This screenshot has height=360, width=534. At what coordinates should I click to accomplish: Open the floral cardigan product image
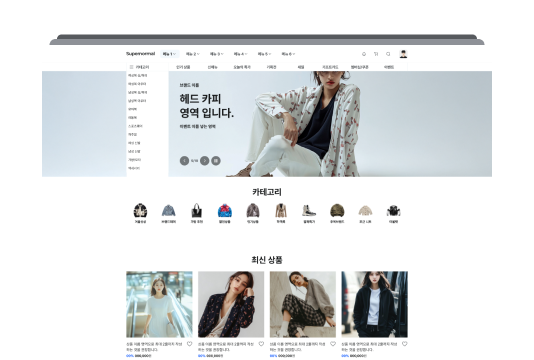tap(231, 304)
